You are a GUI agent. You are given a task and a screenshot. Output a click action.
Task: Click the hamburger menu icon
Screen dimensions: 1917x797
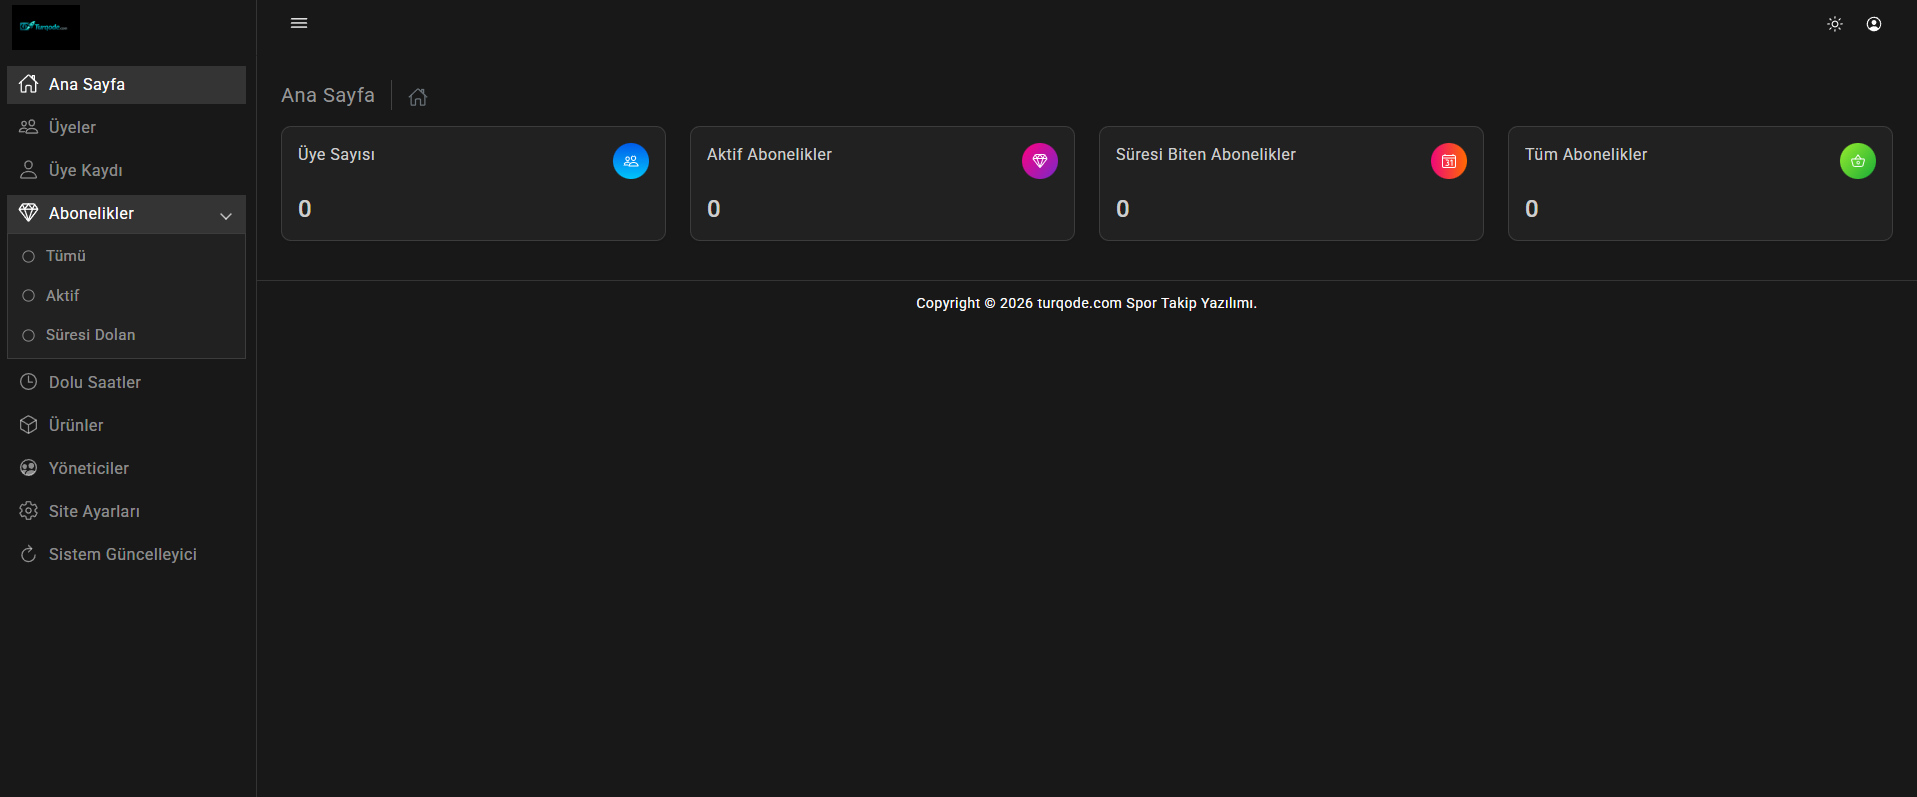[x=299, y=23]
